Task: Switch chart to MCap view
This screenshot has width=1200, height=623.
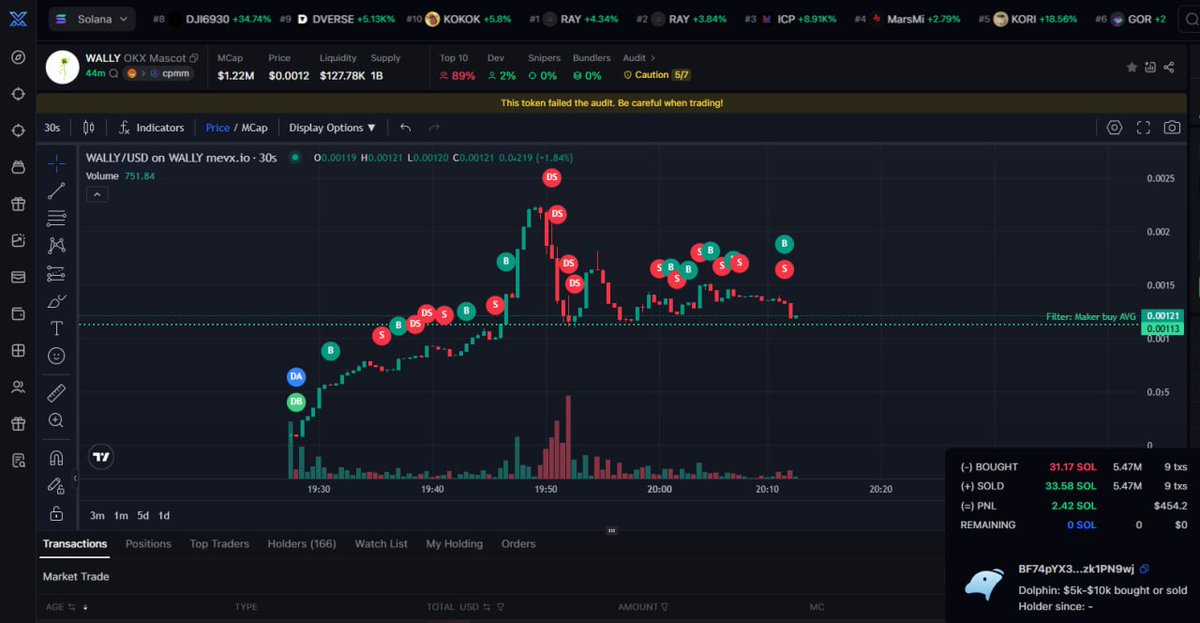Action: (x=254, y=128)
